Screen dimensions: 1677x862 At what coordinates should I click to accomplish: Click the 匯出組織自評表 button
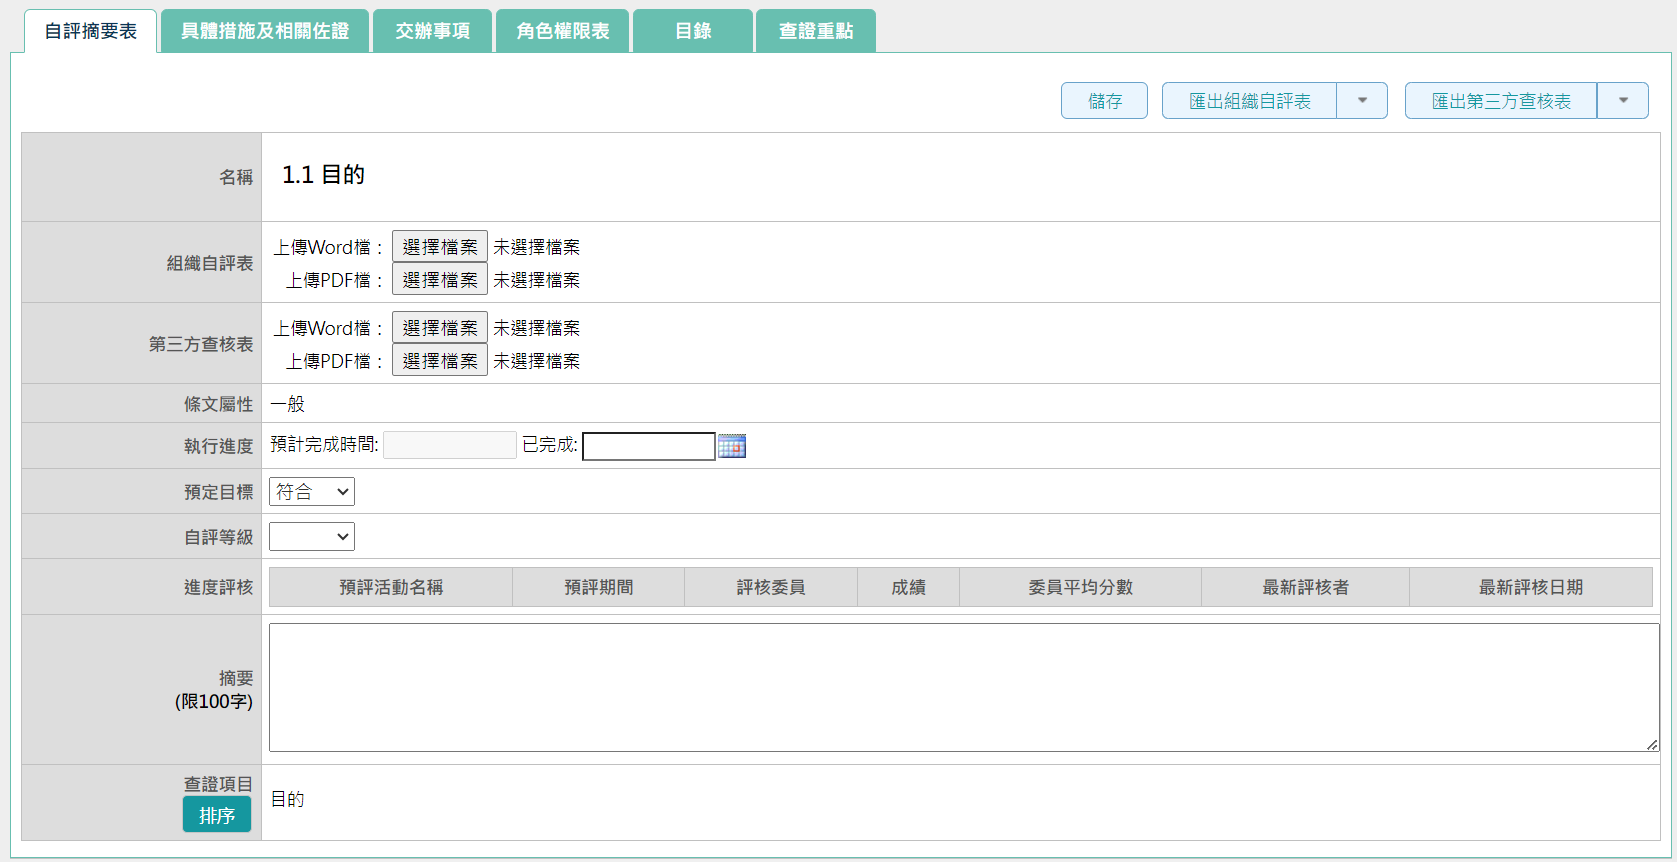[1249, 101]
